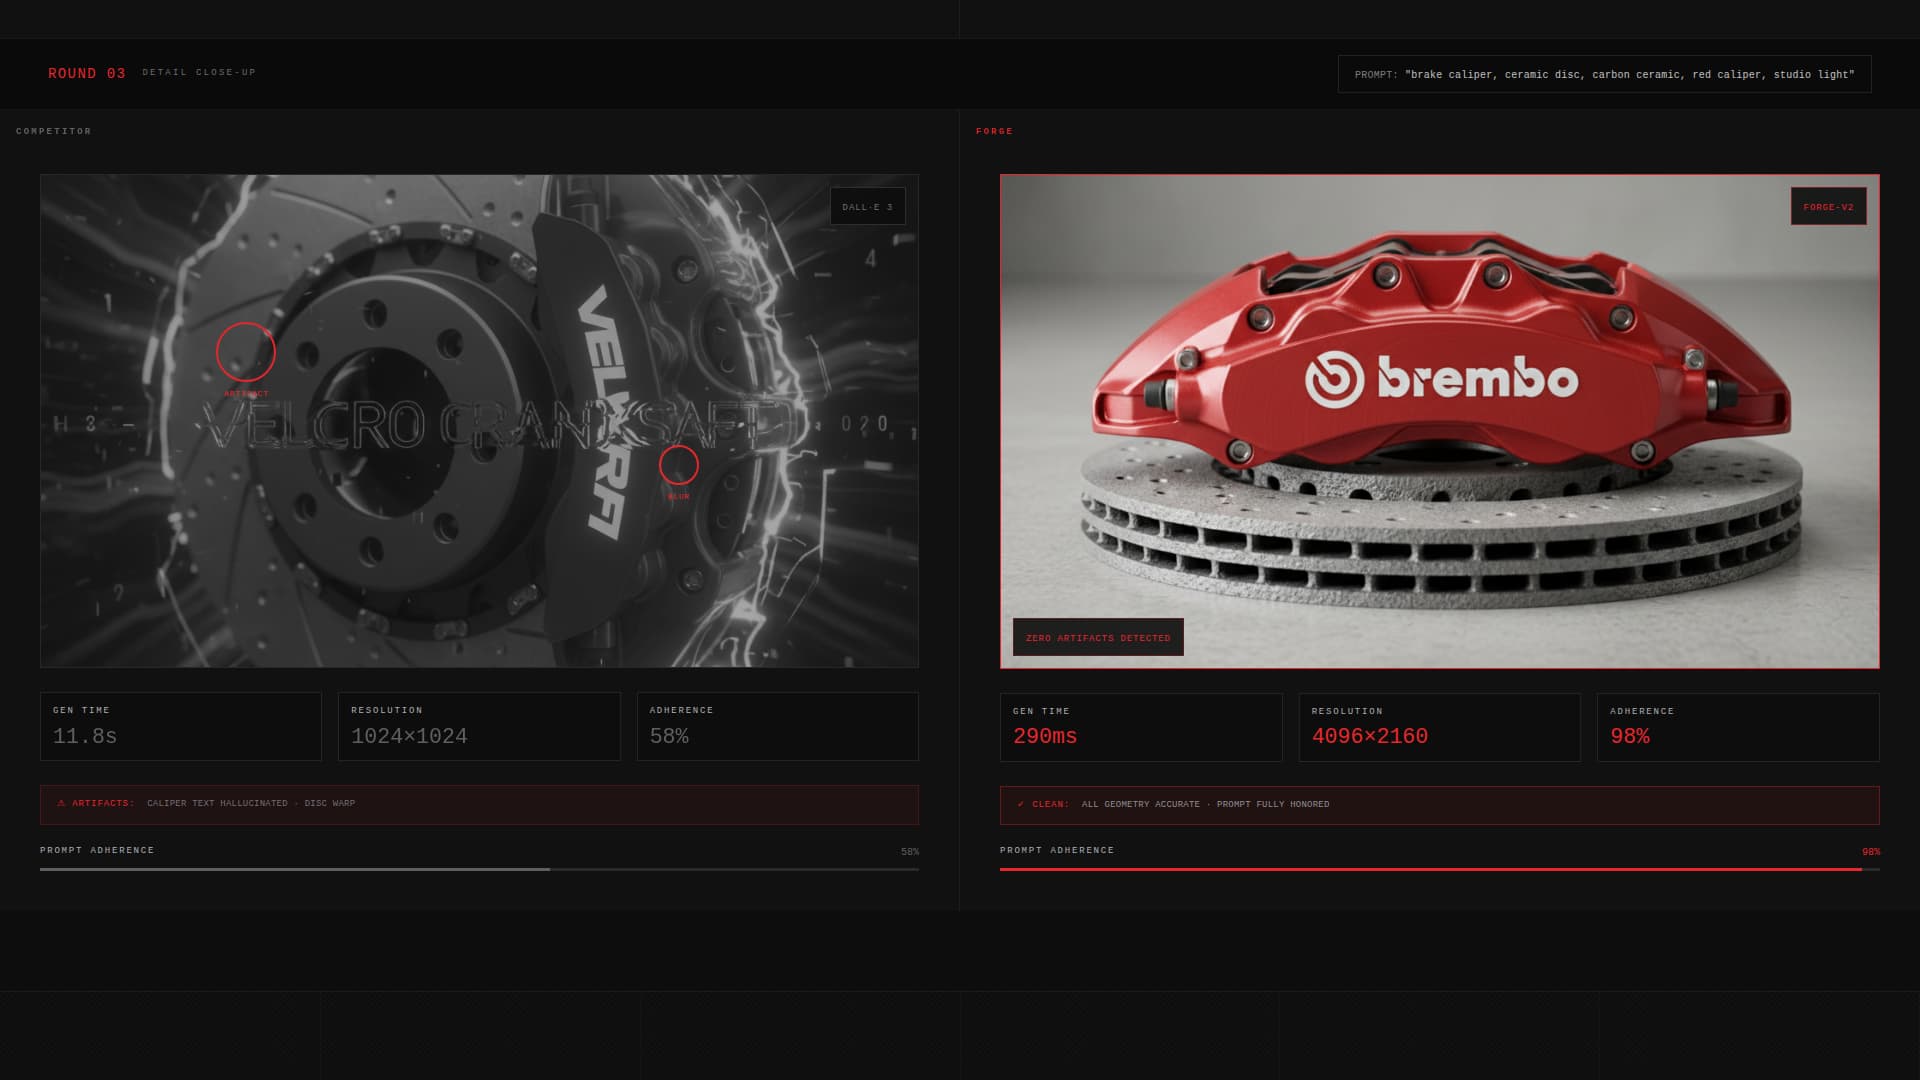1920x1080 pixels.
Task: Expand the competitor ADHERENCE 58% panel
Action: pyautogui.click(x=777, y=727)
